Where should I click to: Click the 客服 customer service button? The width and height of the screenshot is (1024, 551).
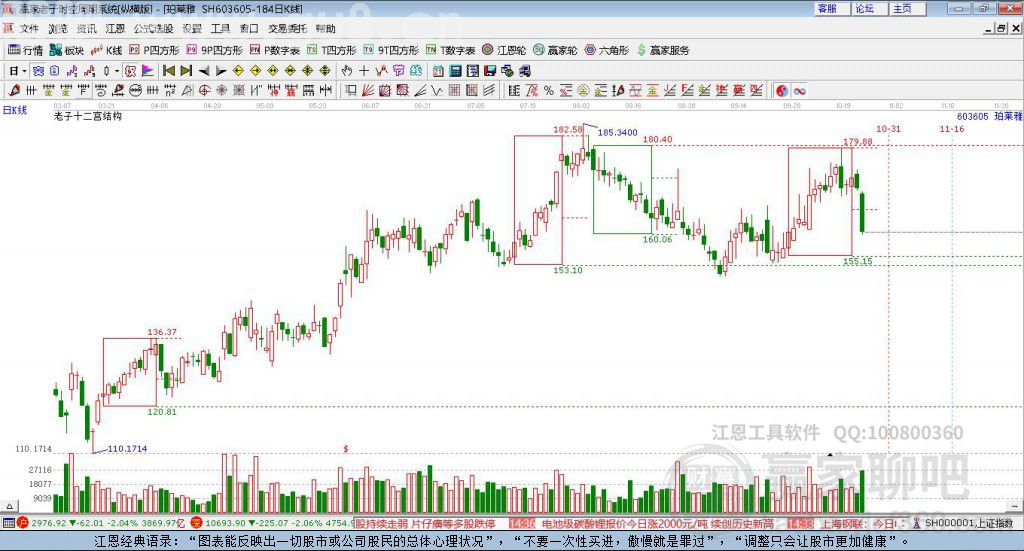(x=833, y=8)
